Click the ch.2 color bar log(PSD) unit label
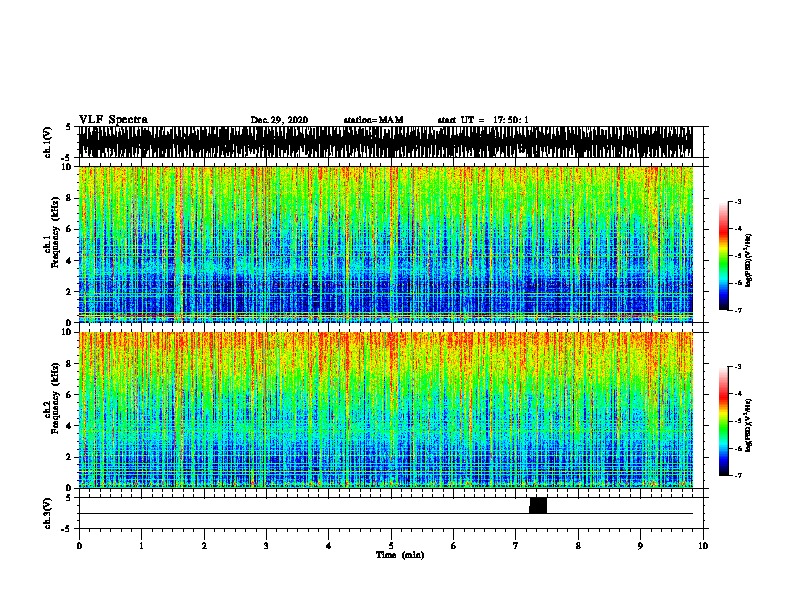 (749, 426)
